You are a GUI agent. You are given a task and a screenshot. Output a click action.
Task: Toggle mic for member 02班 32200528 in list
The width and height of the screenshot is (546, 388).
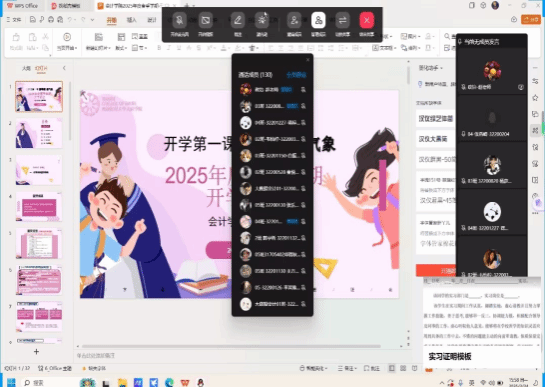[303, 172]
